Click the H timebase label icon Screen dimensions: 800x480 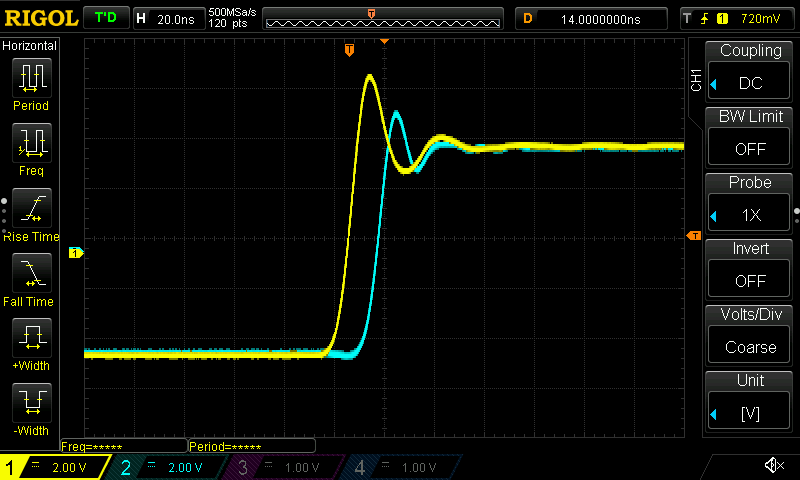pyautogui.click(x=141, y=19)
